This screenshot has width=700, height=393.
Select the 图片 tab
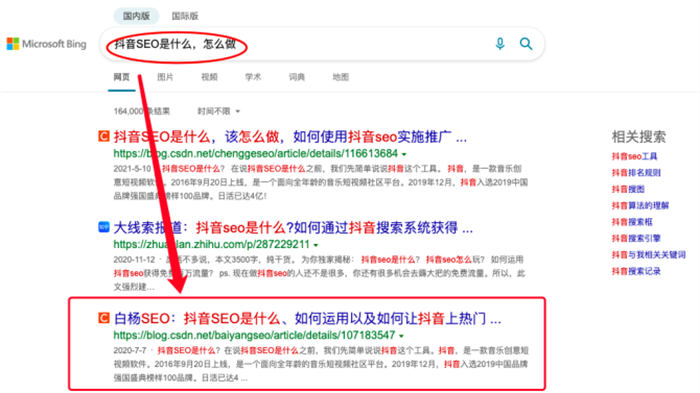(165, 77)
